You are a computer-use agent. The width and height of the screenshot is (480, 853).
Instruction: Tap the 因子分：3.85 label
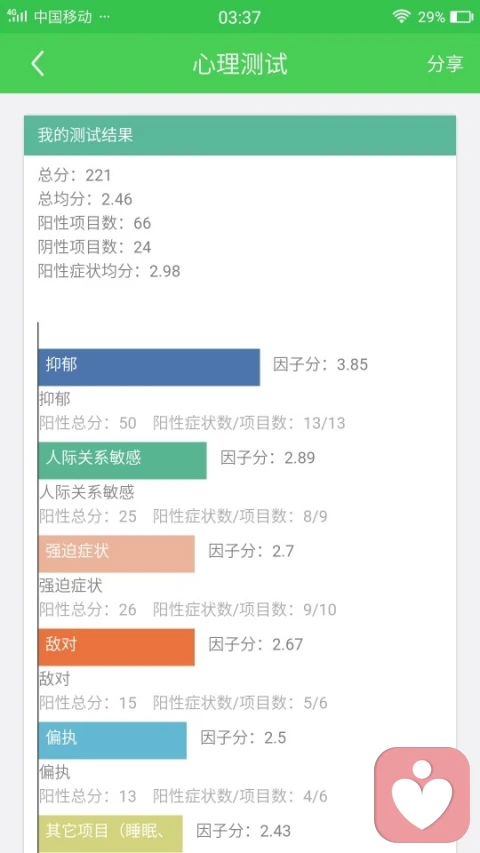tap(321, 364)
